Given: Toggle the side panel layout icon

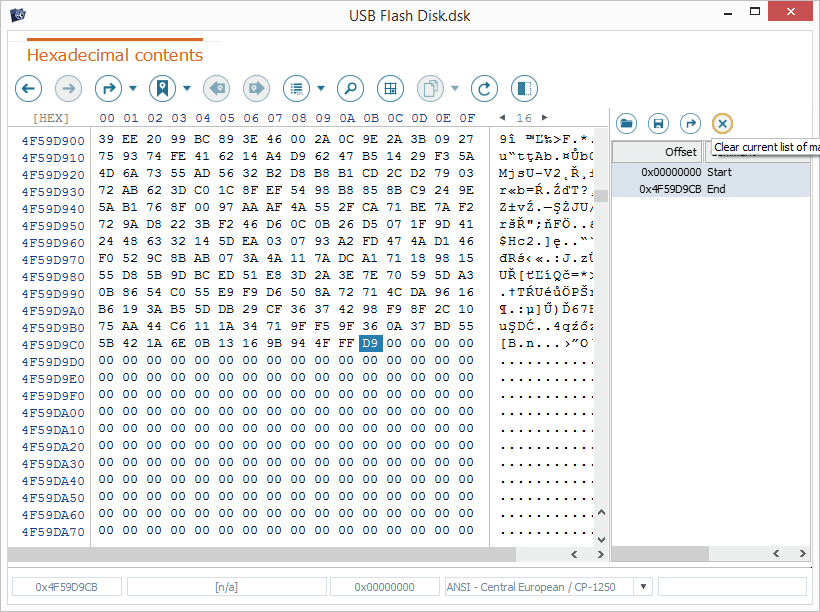Looking at the screenshot, I should [524, 89].
